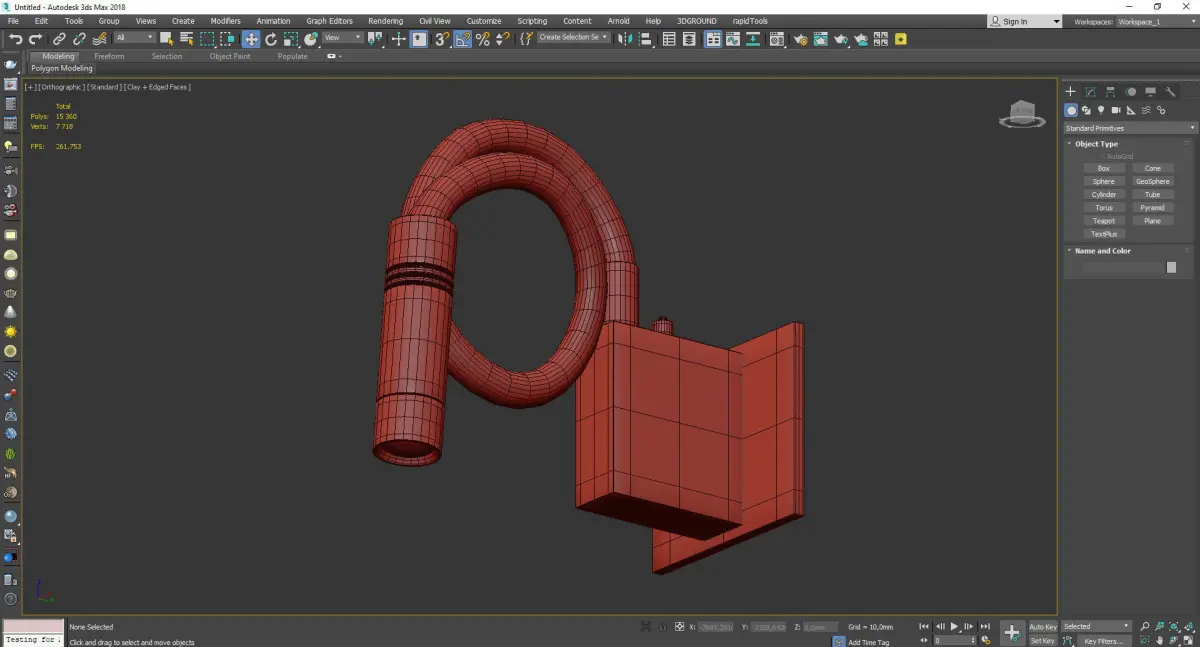Open the Modifiers menu
The image size is (1200, 647).
[225, 21]
